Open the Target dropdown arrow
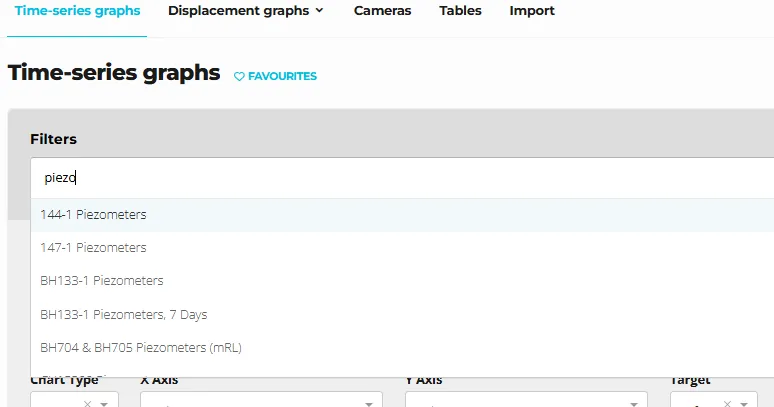Screen dimensions: 774x407 744,403
